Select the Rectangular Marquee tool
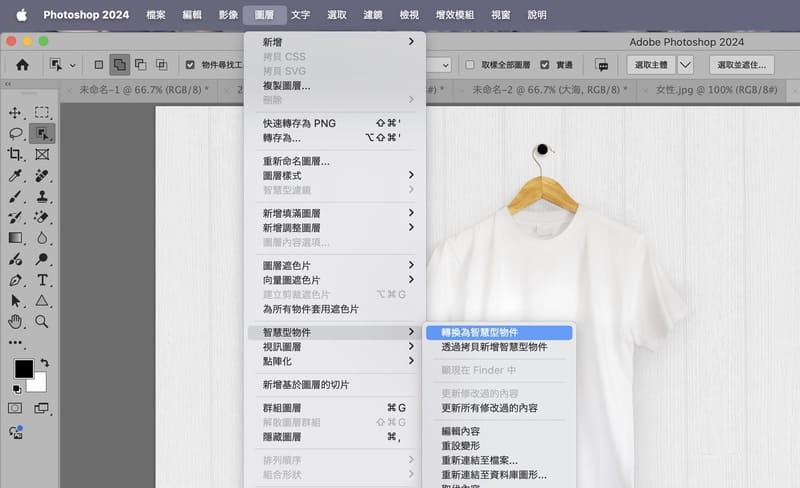This screenshot has width=800, height=488. tap(42, 112)
